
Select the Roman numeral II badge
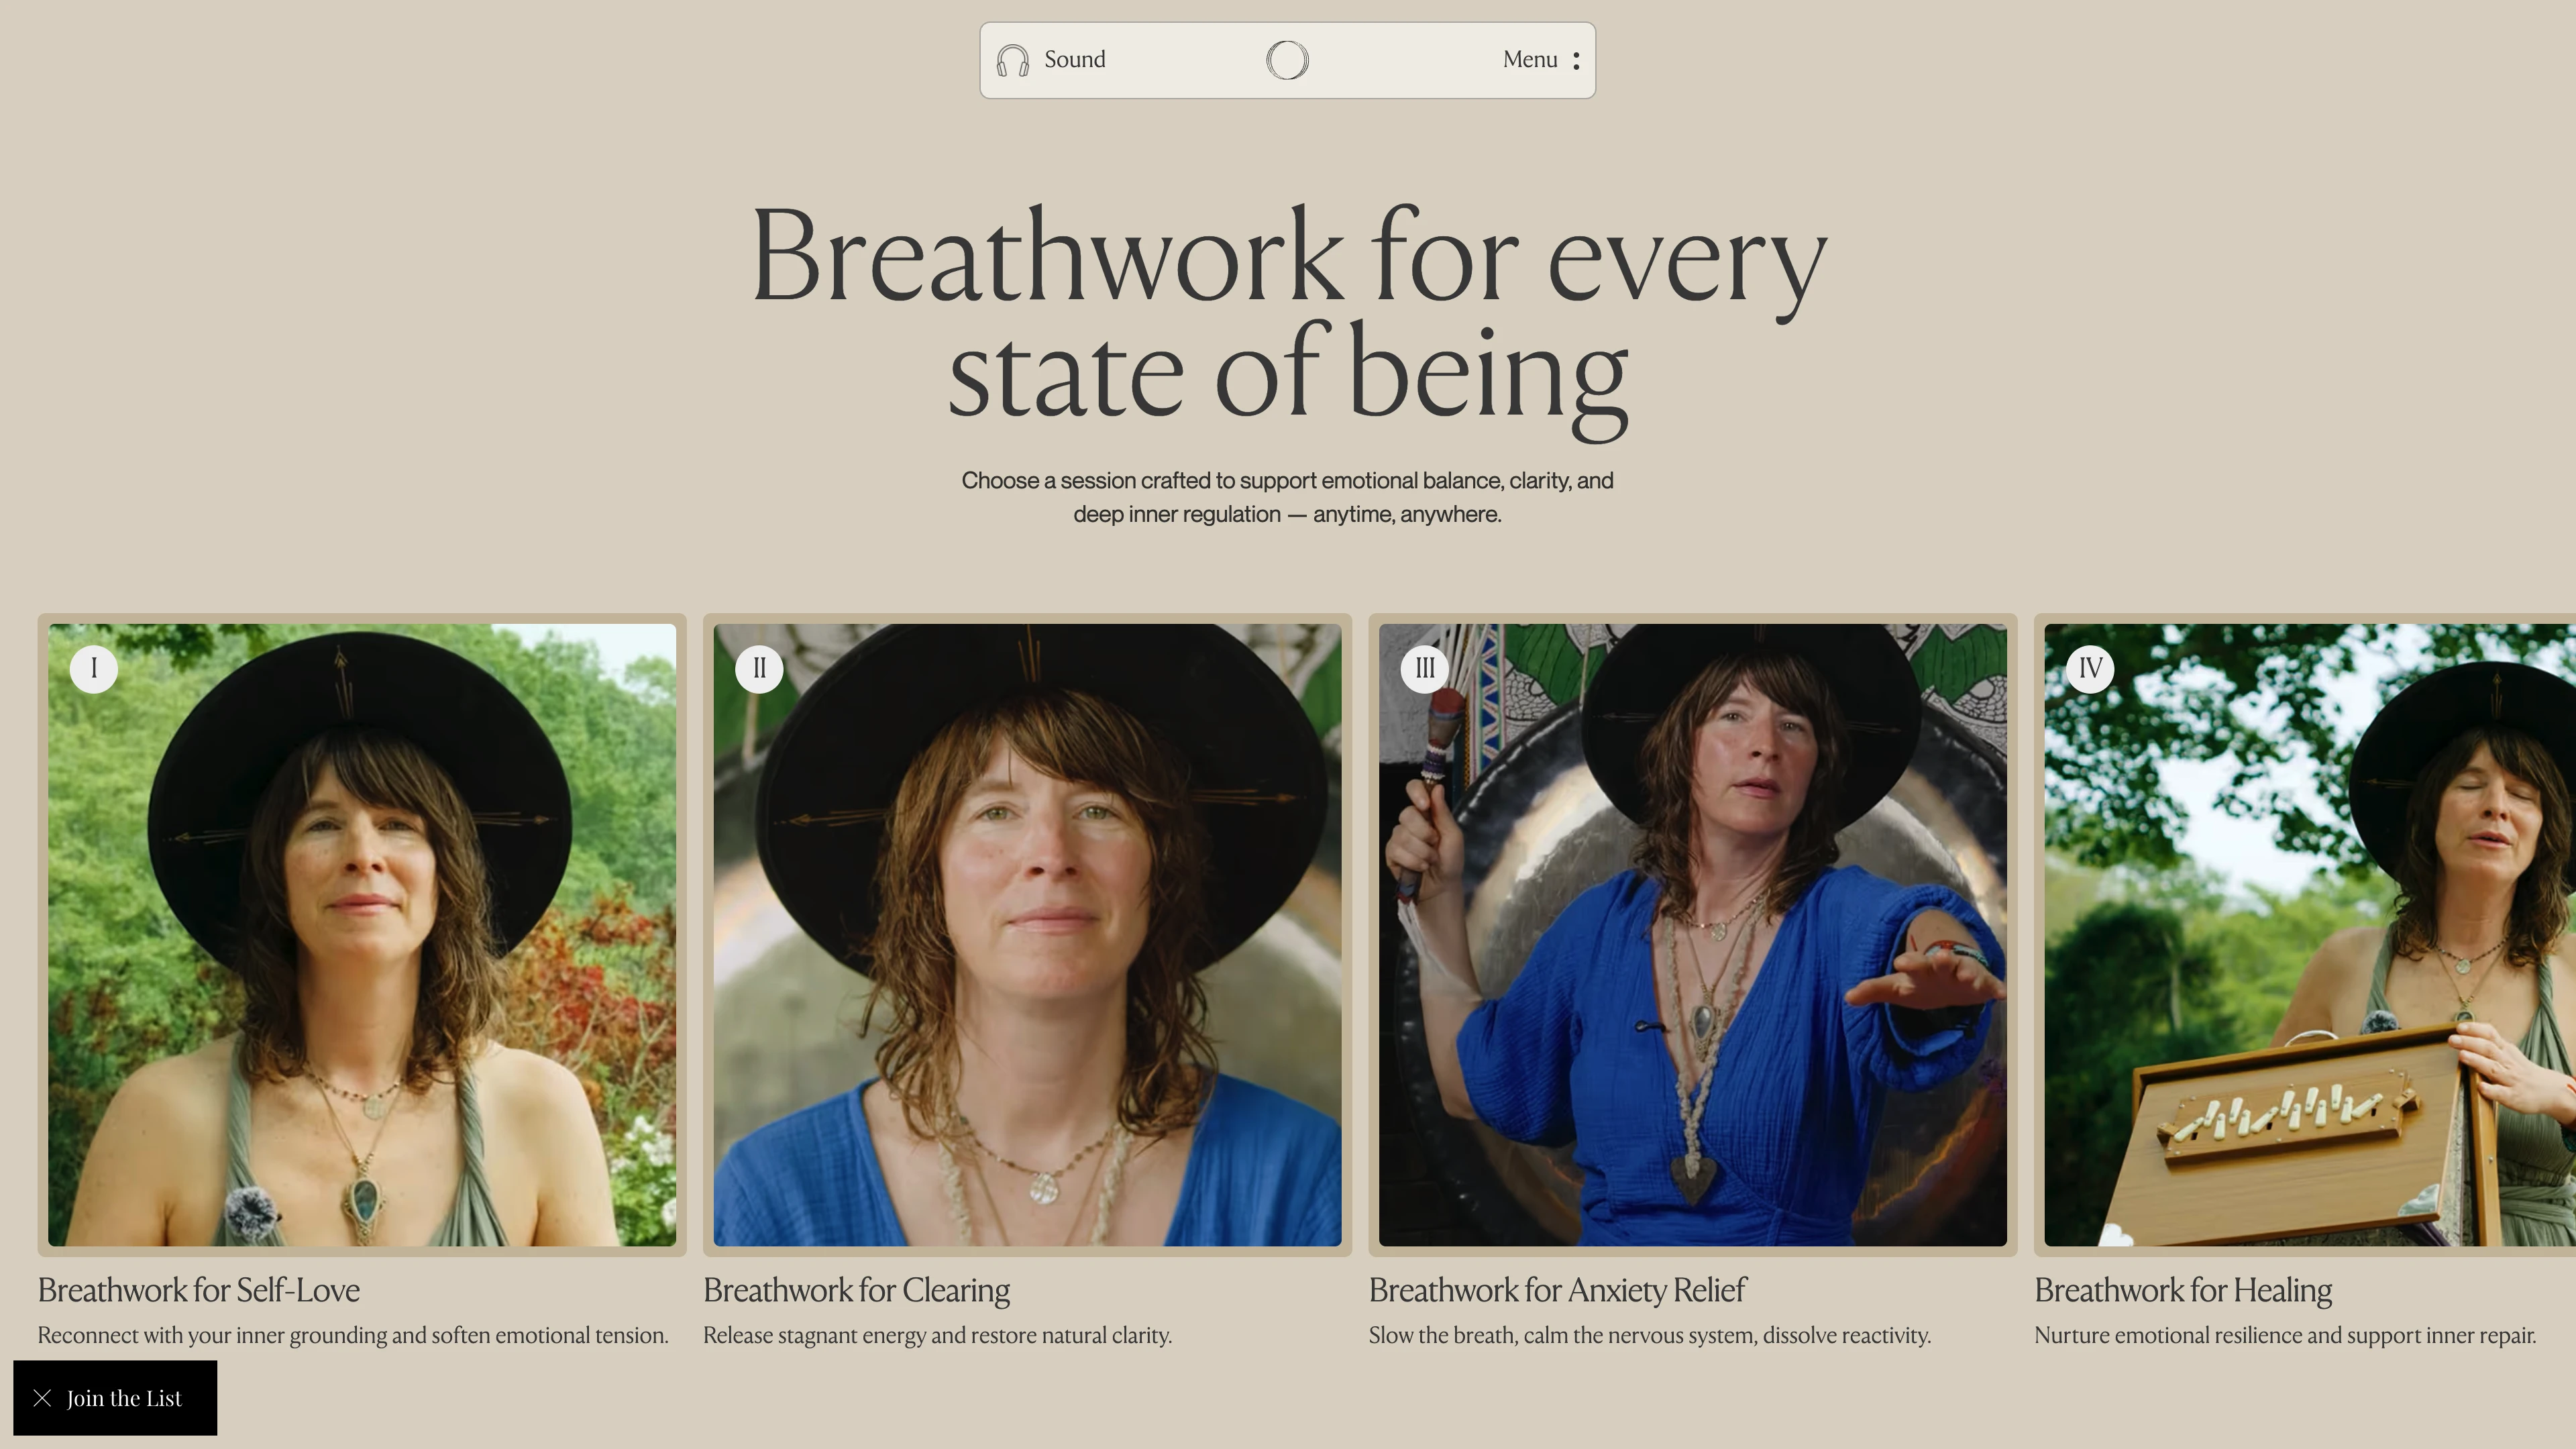click(759, 668)
